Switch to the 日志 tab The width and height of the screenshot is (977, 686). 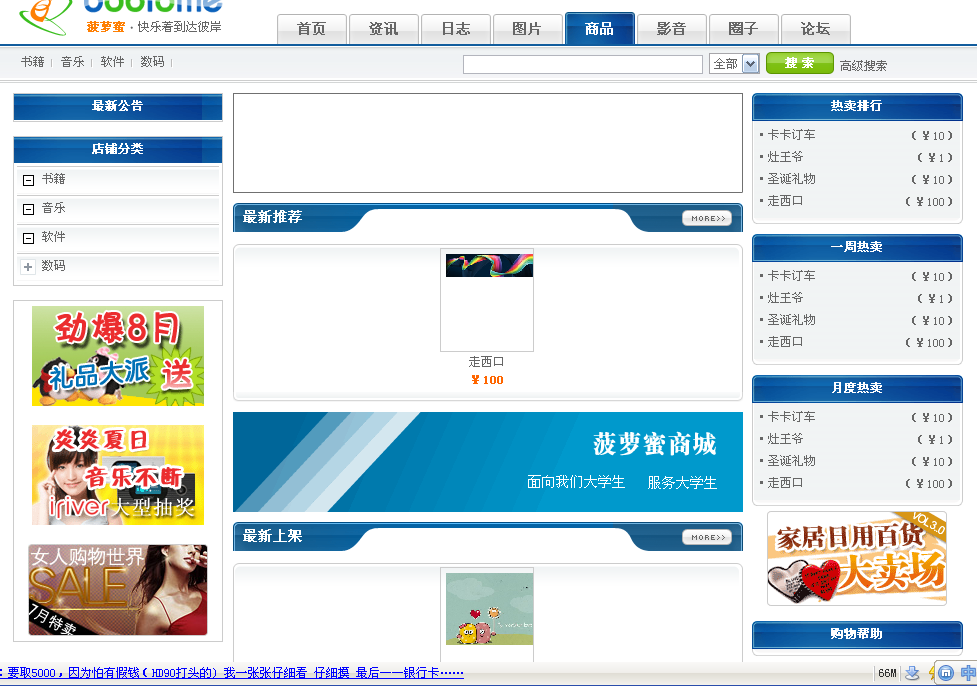pyautogui.click(x=455, y=29)
